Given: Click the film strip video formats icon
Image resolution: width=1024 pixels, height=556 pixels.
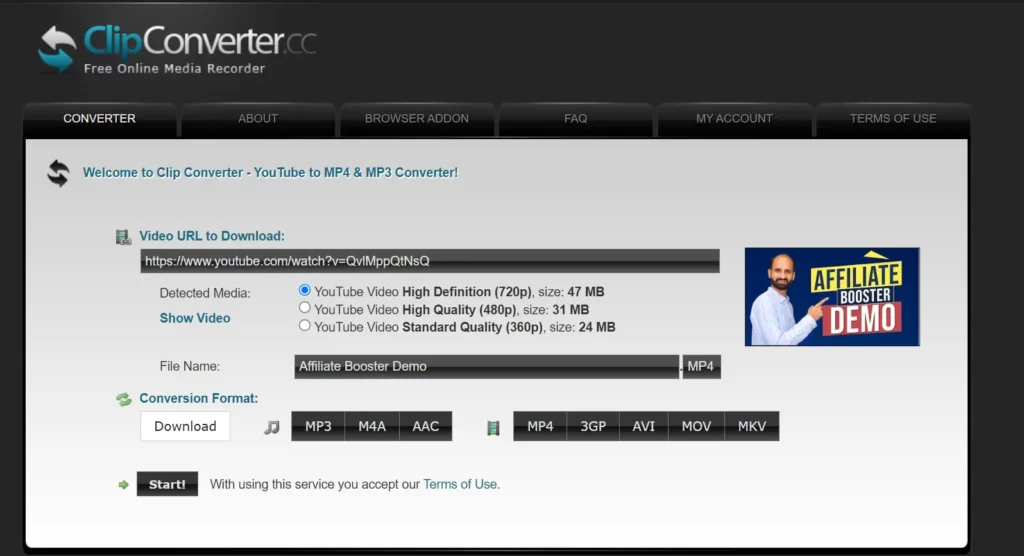Looking at the screenshot, I should pos(493,428).
